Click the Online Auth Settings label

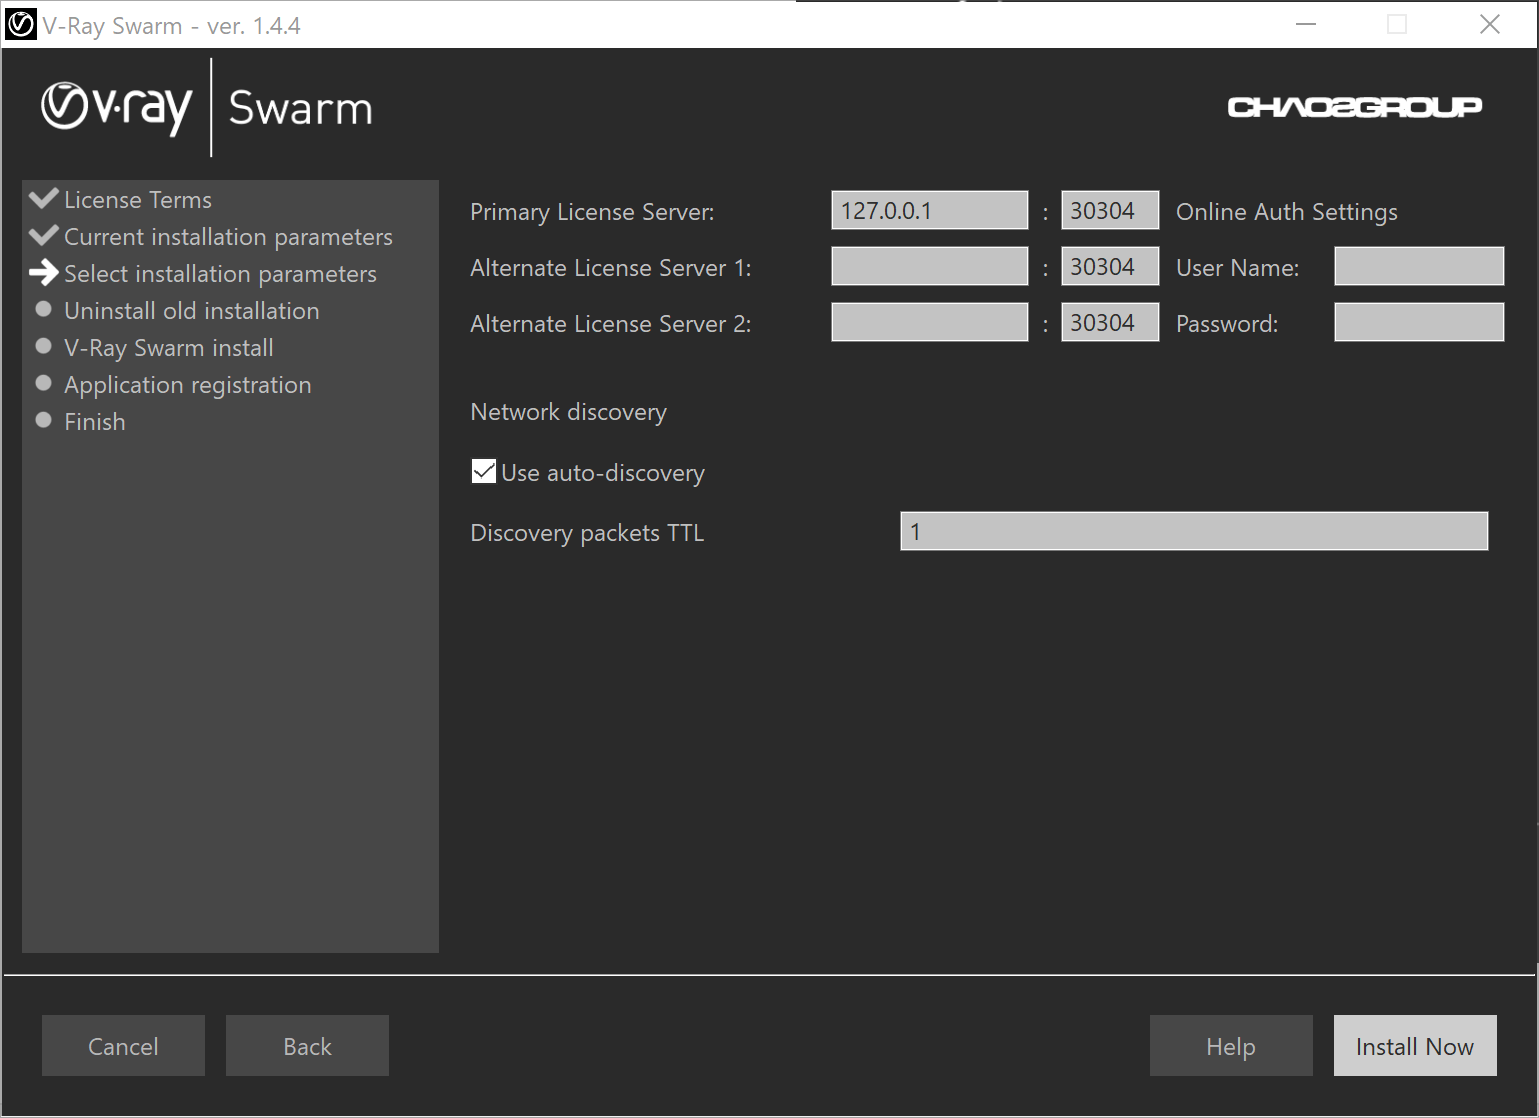click(x=1287, y=212)
